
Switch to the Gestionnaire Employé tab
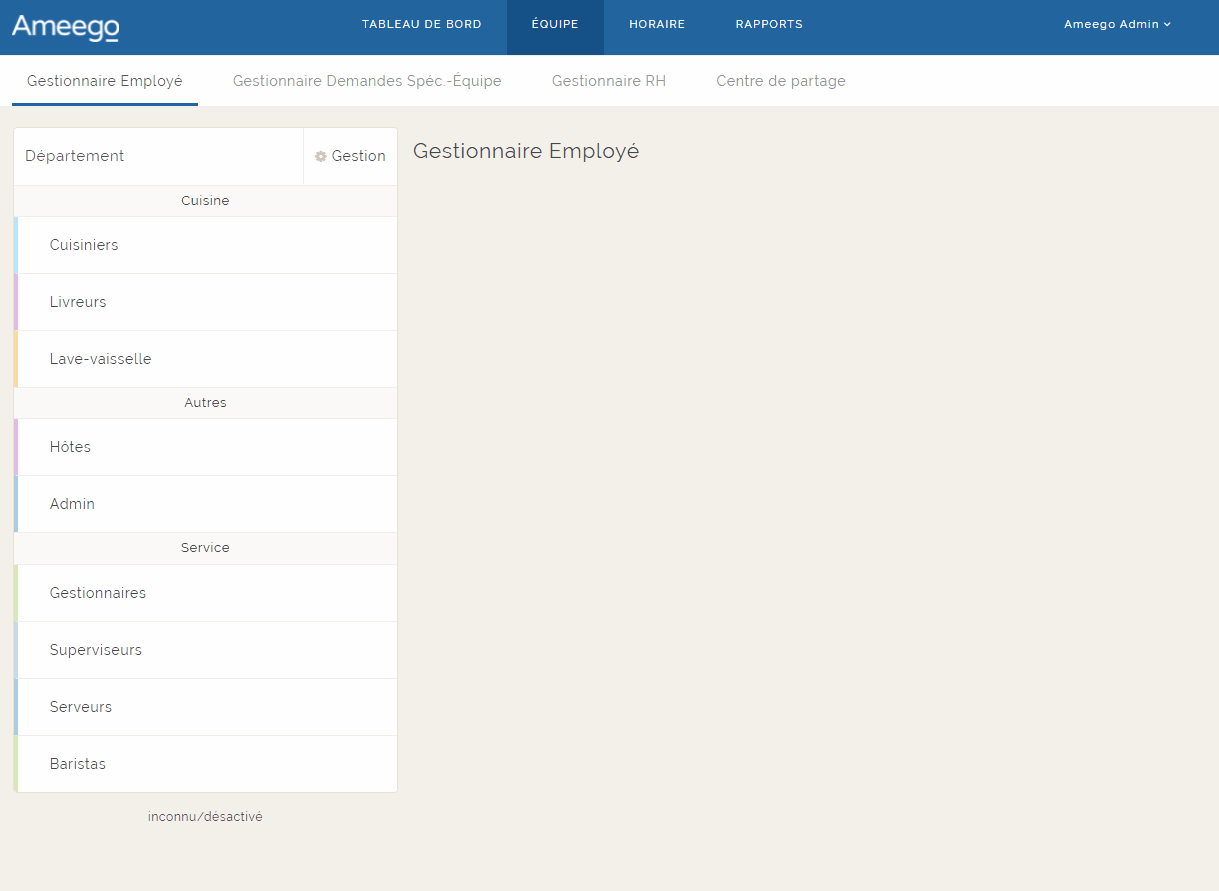[105, 81]
